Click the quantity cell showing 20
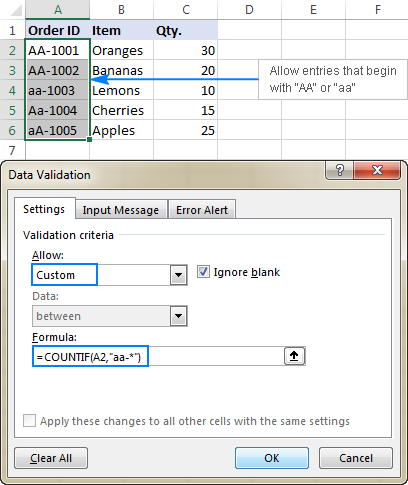 [186, 70]
